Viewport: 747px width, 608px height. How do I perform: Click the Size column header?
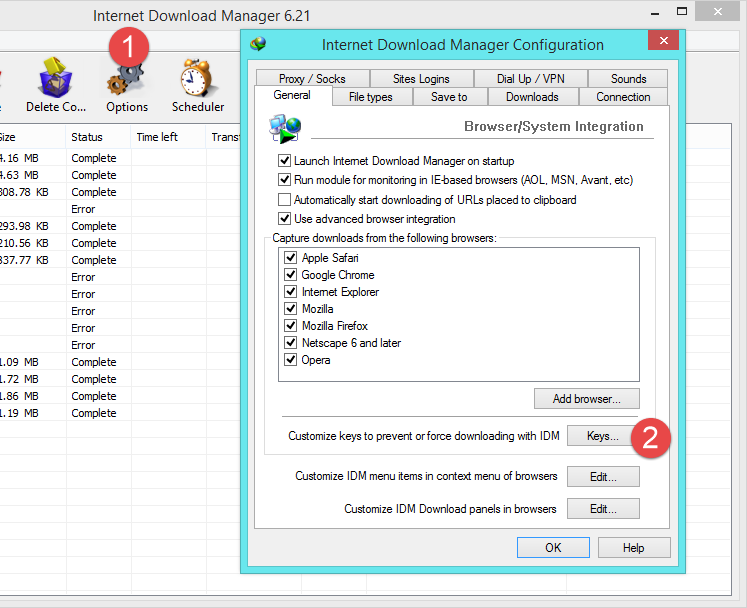(32, 137)
